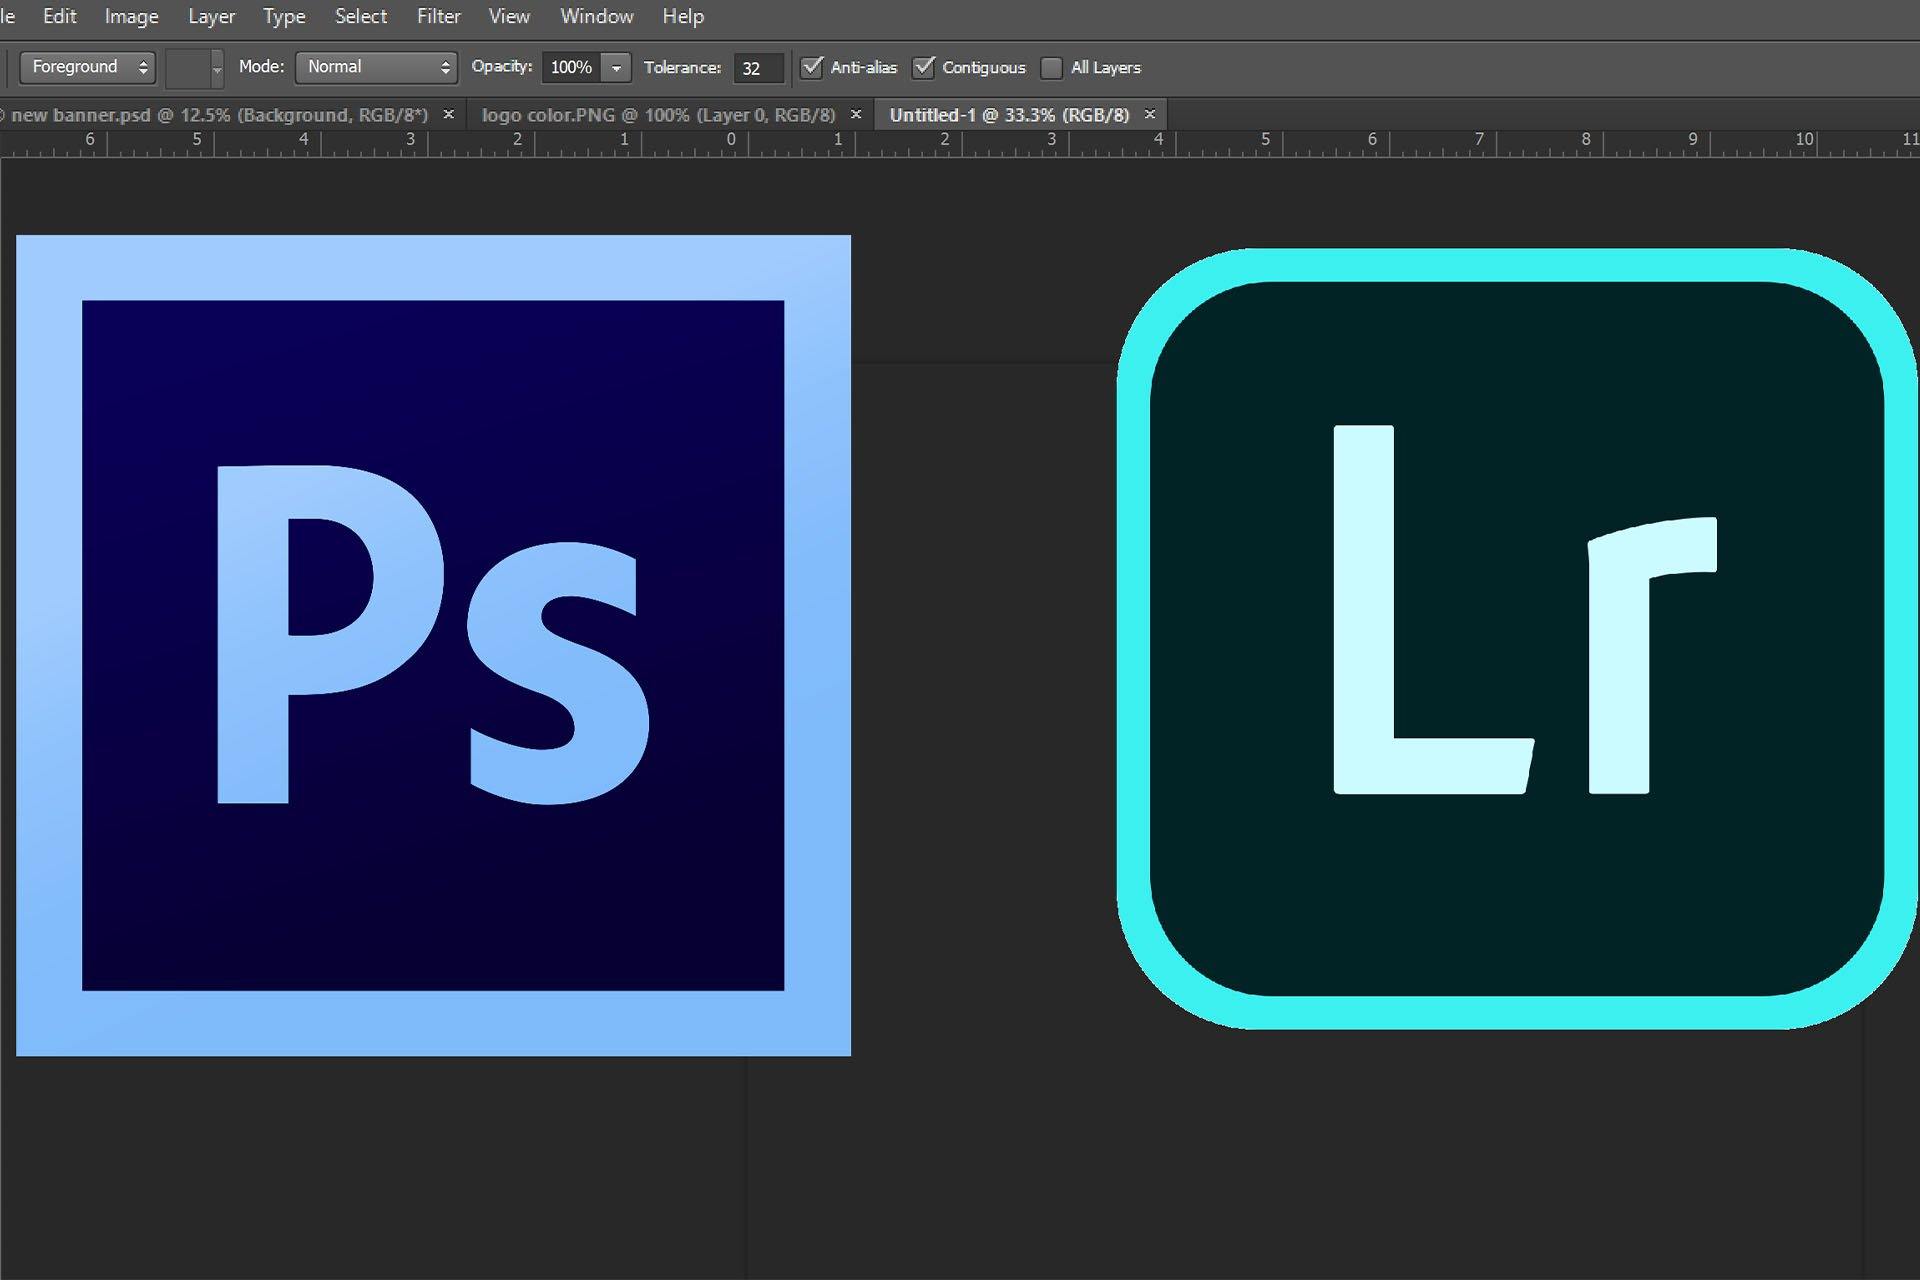Click the horizontal ruler bar

pyautogui.click(x=960, y=144)
